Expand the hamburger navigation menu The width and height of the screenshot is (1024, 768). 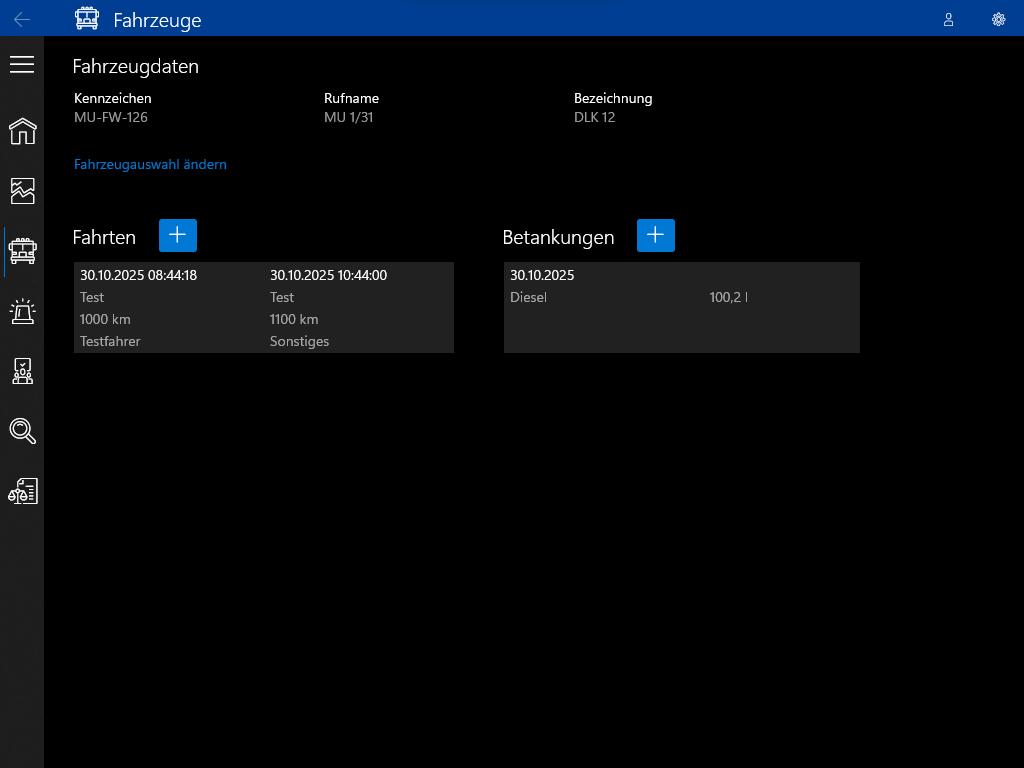tap(22, 64)
